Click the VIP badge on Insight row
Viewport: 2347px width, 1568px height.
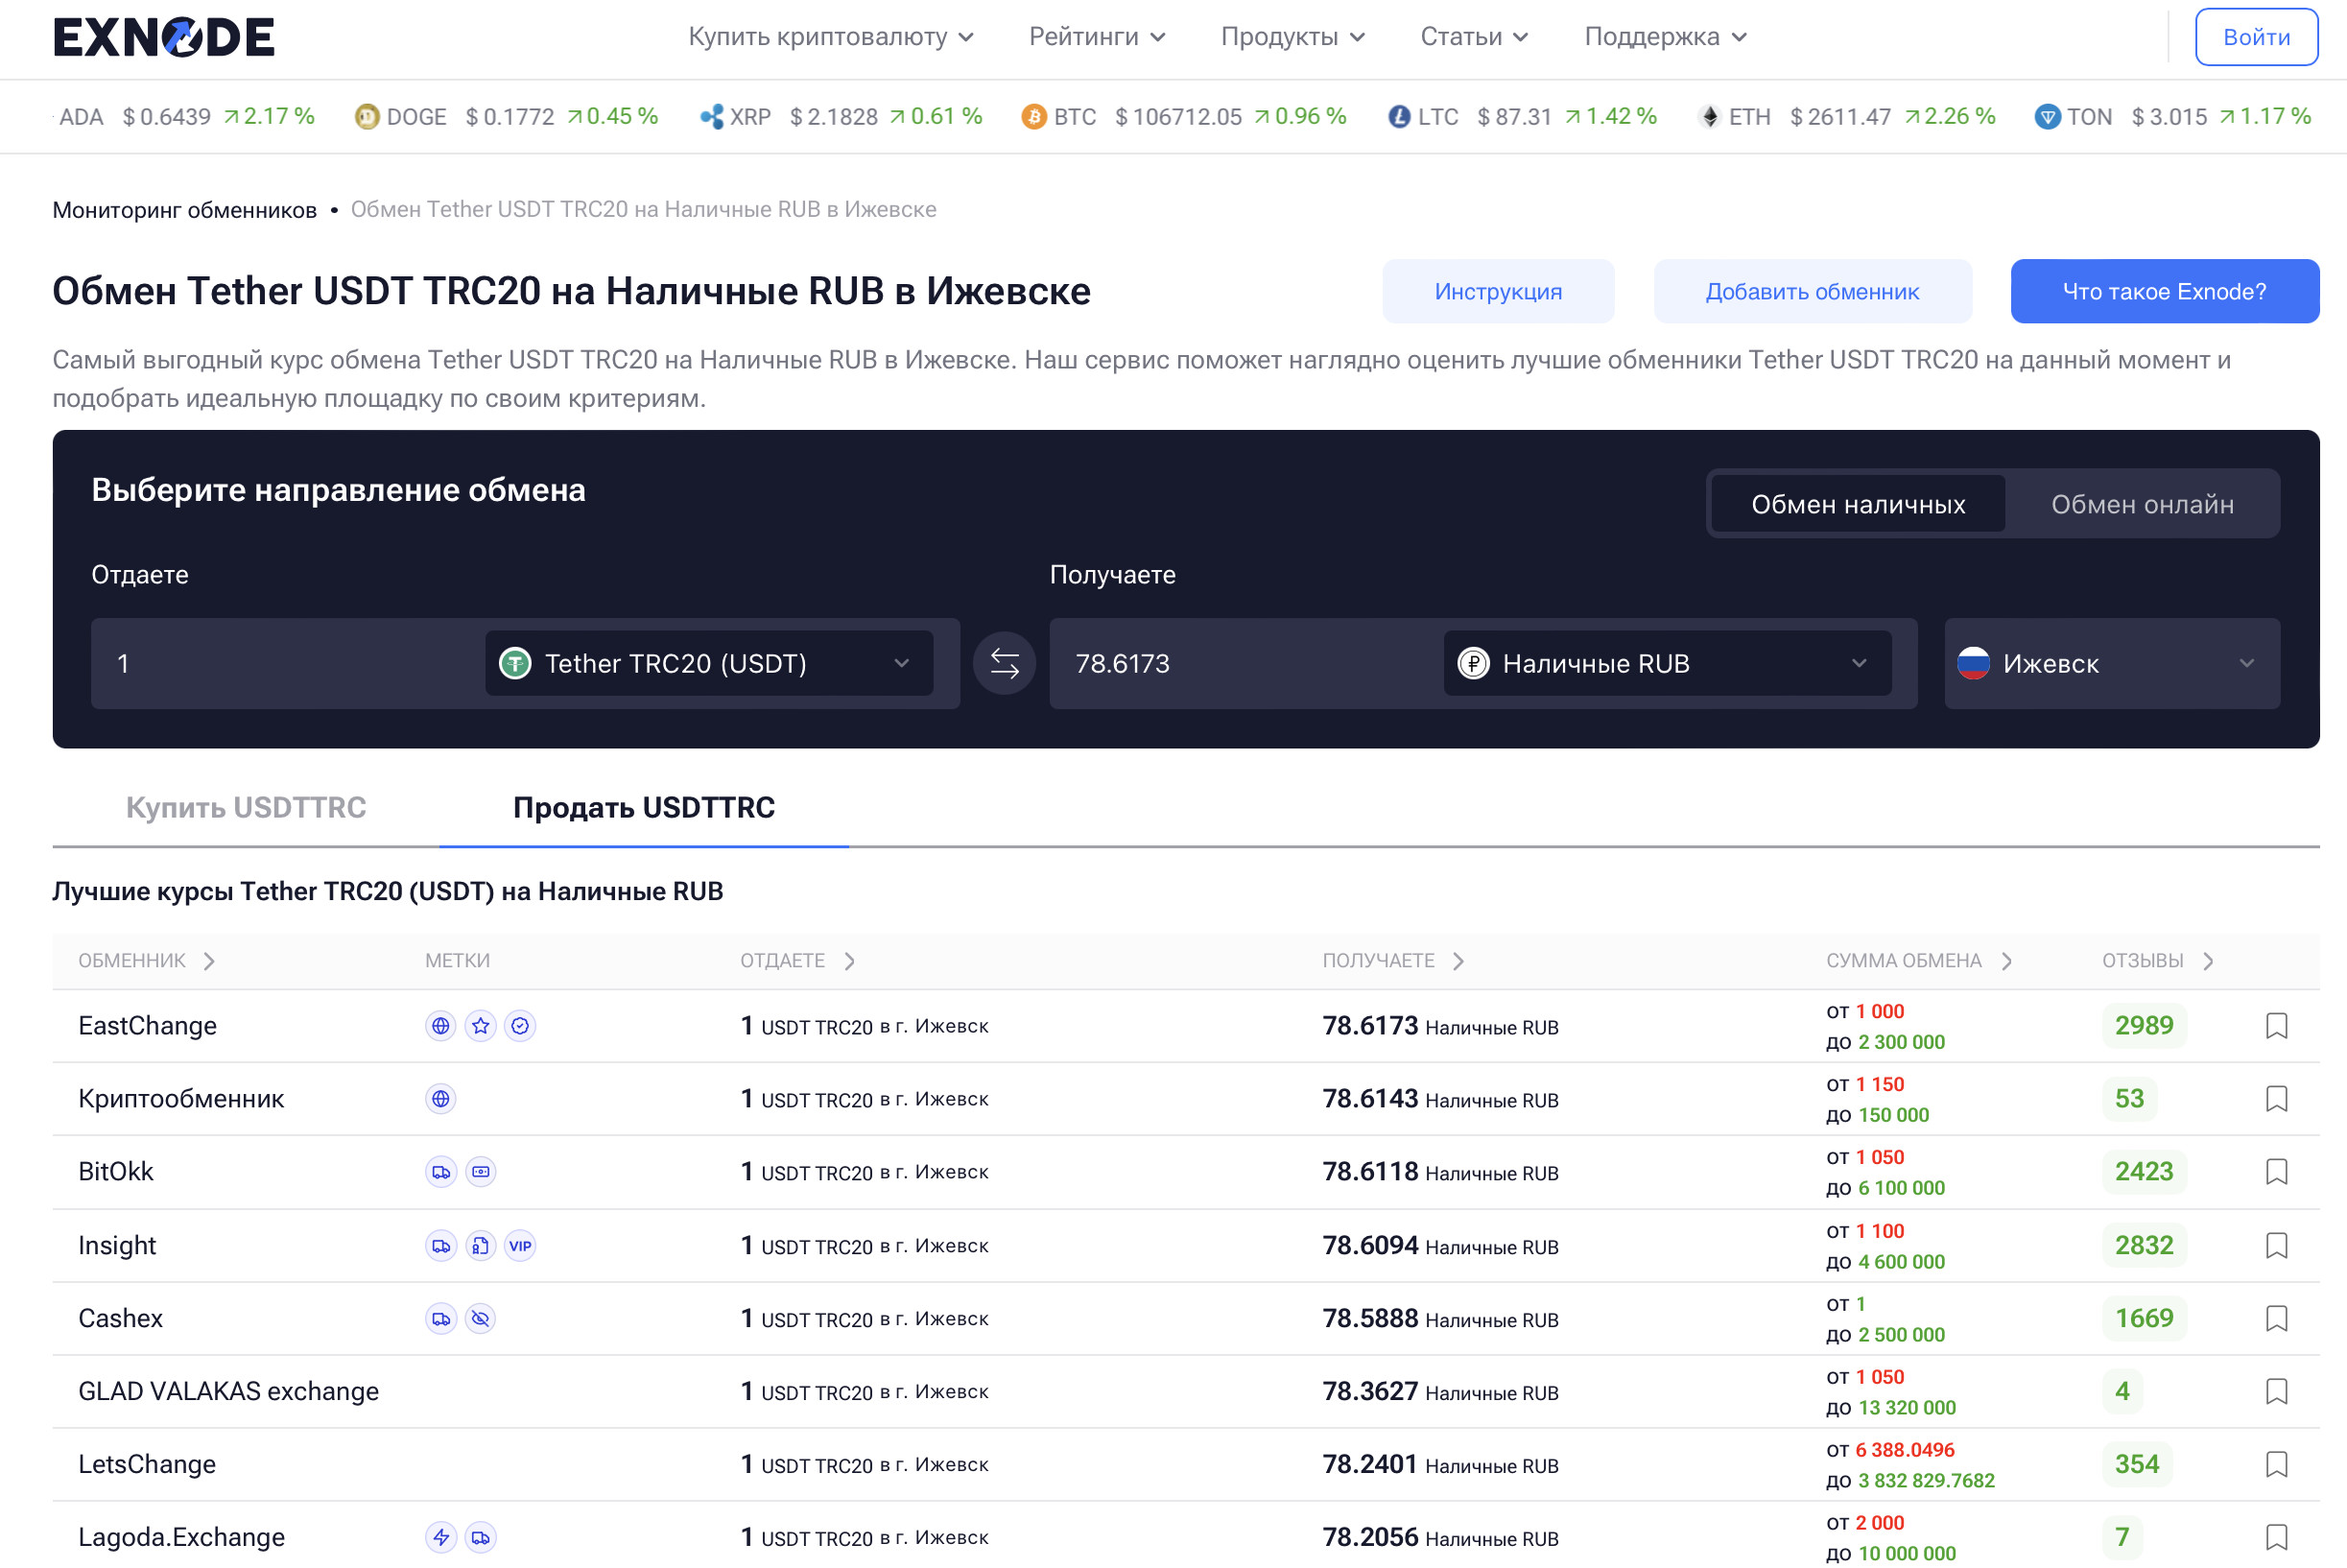tap(520, 1246)
